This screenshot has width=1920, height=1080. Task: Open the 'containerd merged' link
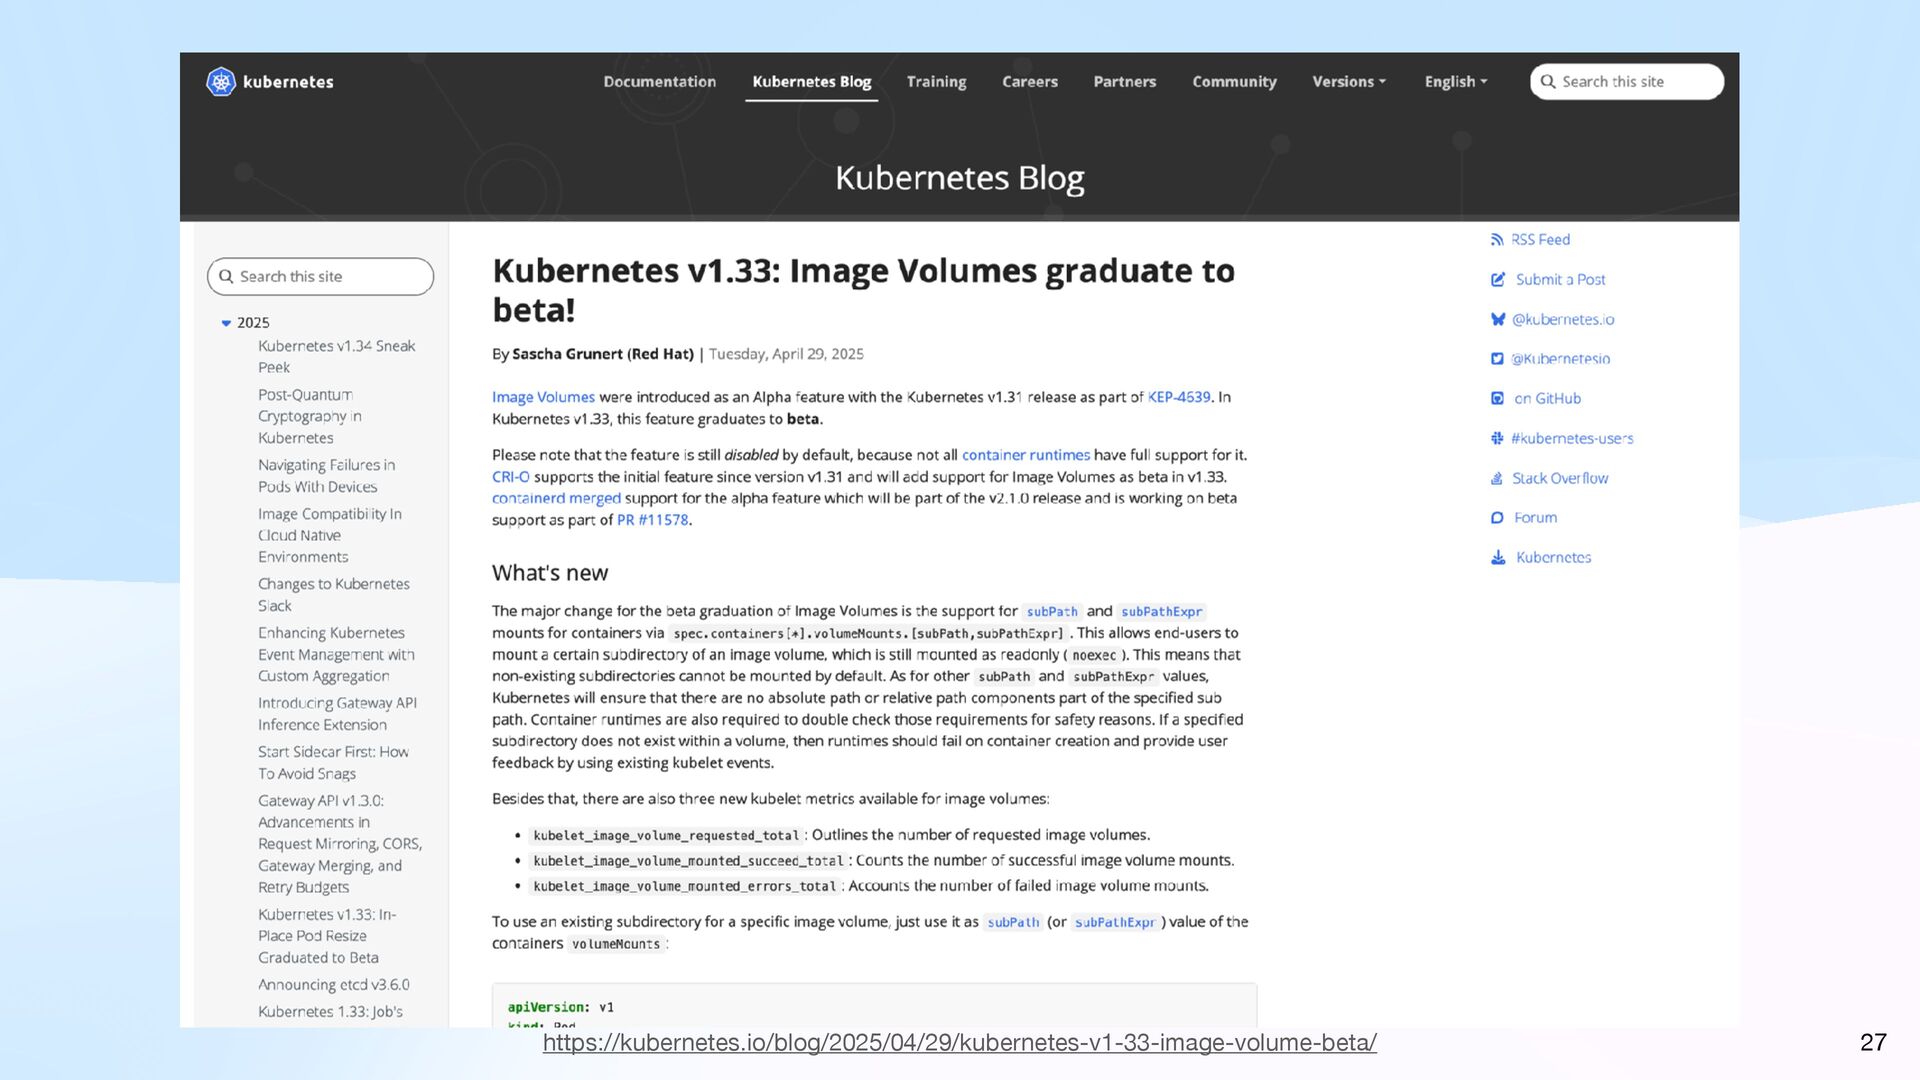pos(556,498)
